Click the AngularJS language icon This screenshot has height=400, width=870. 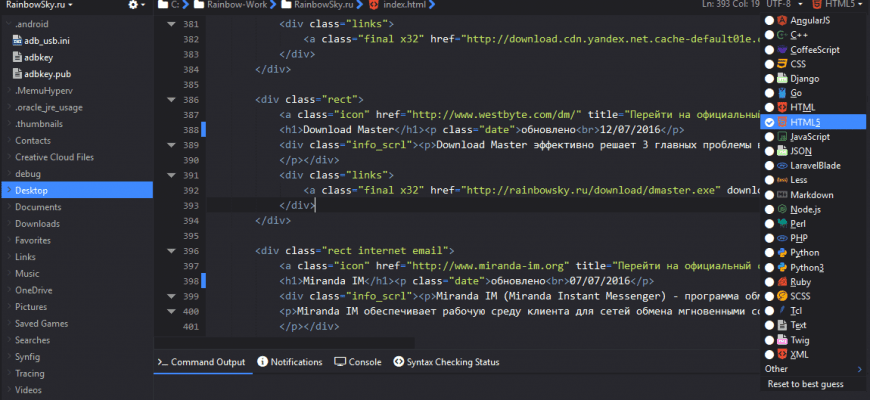tap(782, 21)
